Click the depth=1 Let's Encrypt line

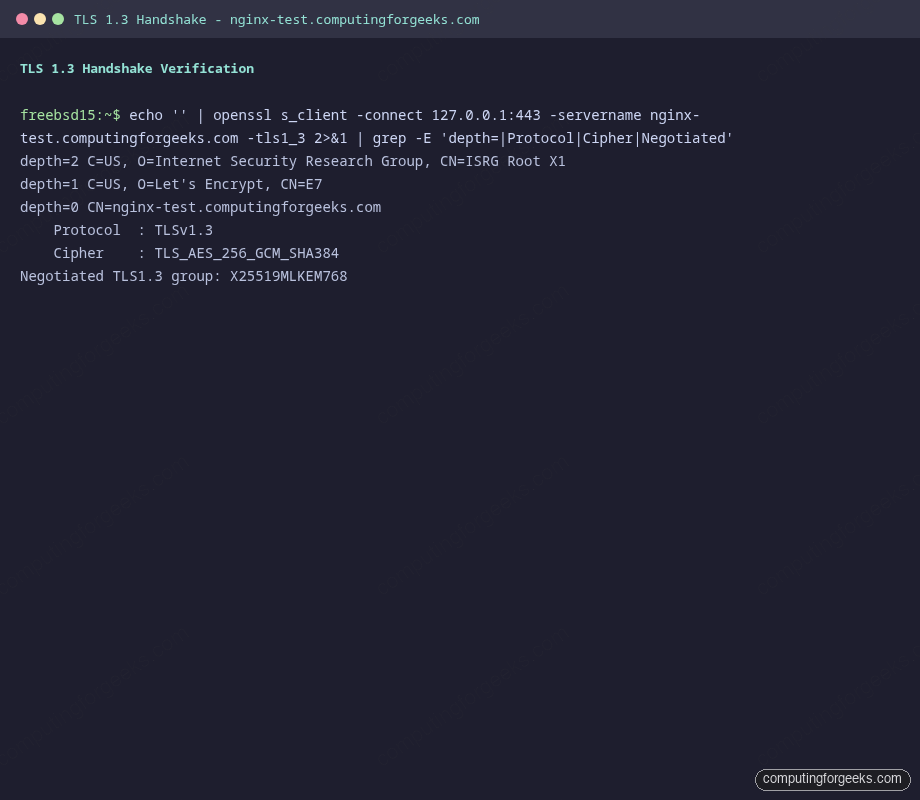[x=175, y=184]
